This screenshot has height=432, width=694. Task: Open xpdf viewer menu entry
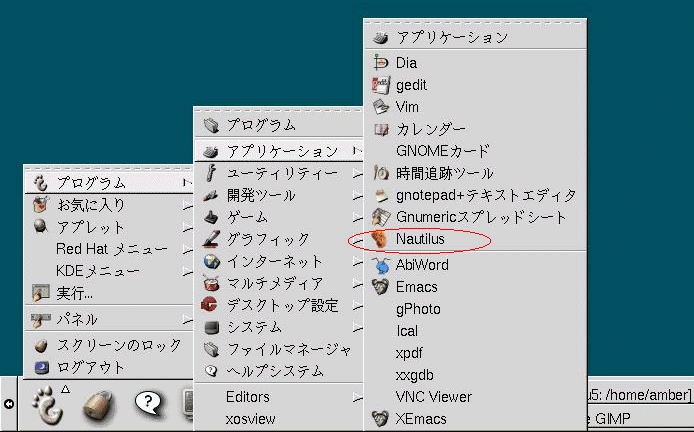coord(475,353)
